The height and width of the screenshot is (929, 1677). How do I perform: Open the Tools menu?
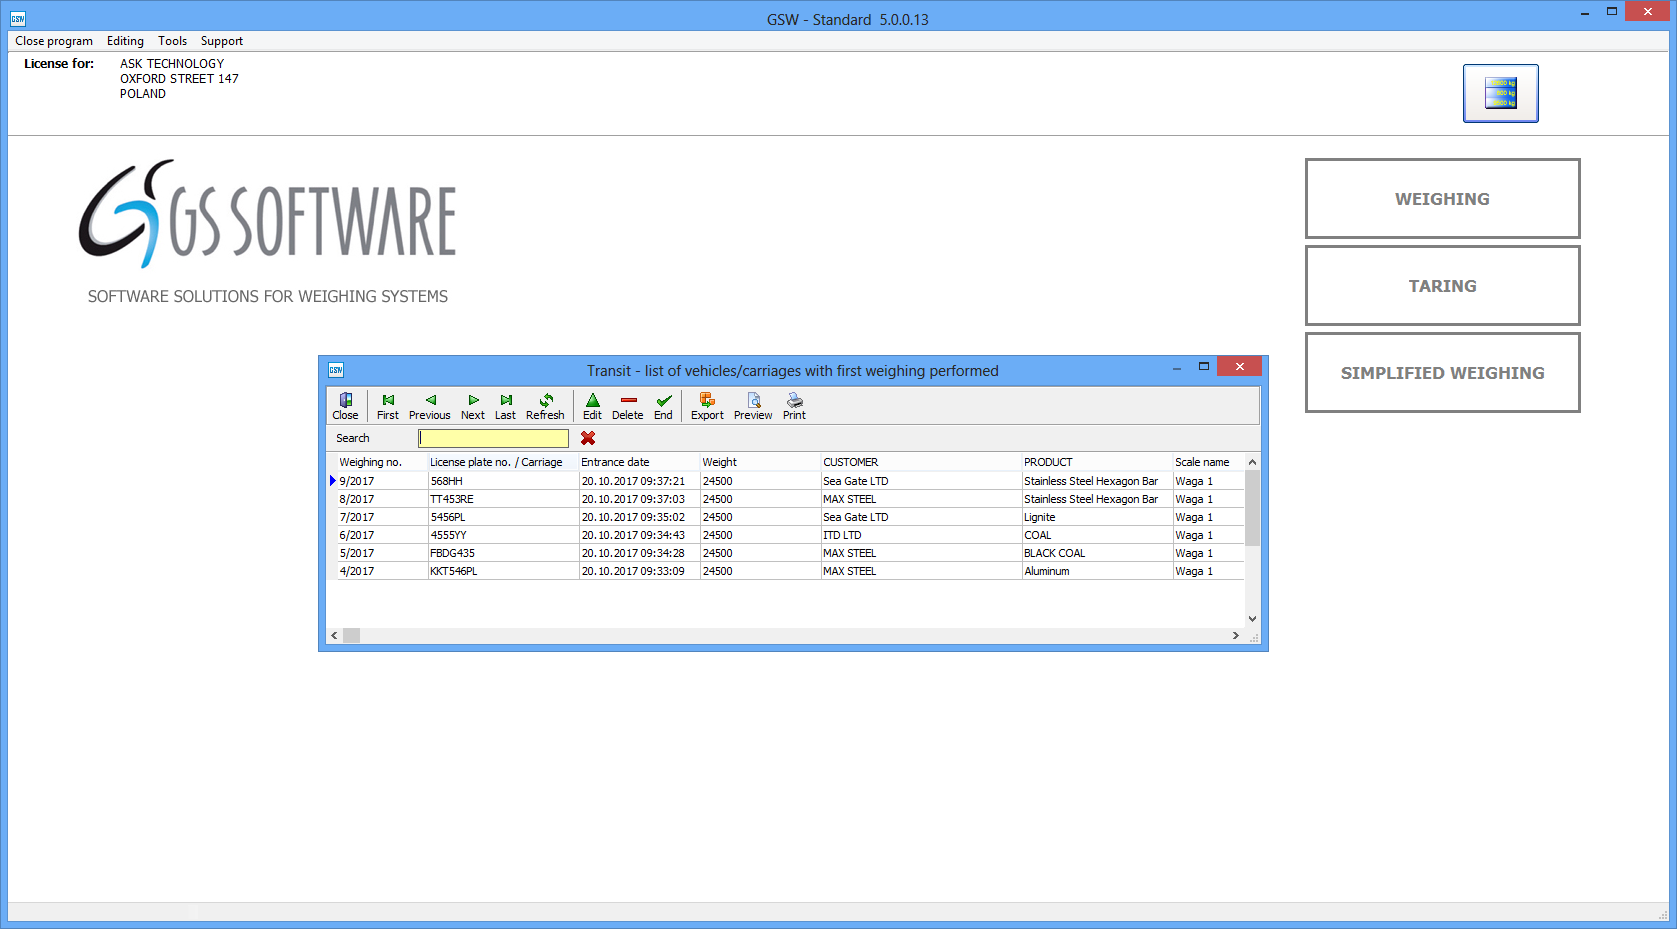coord(172,41)
